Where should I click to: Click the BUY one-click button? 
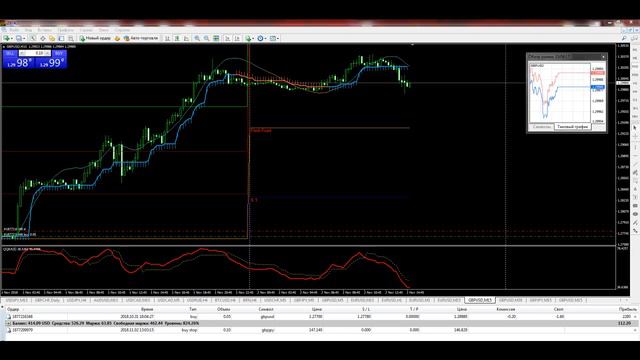(x=59, y=53)
